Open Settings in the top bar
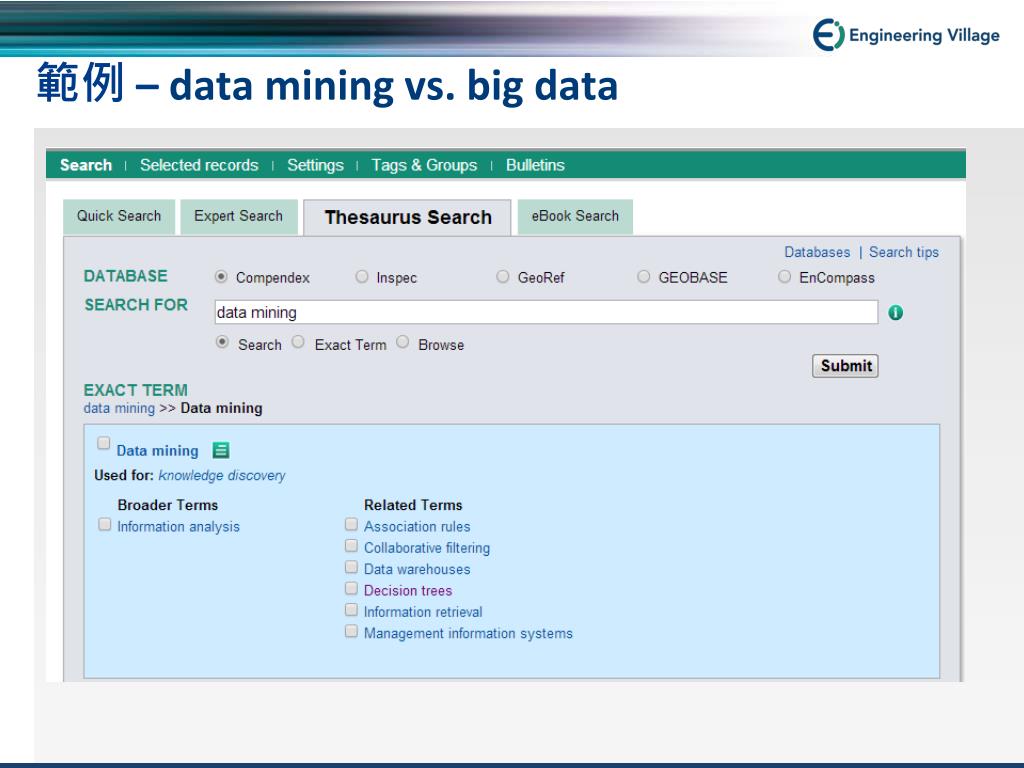1024x768 pixels. (x=315, y=165)
